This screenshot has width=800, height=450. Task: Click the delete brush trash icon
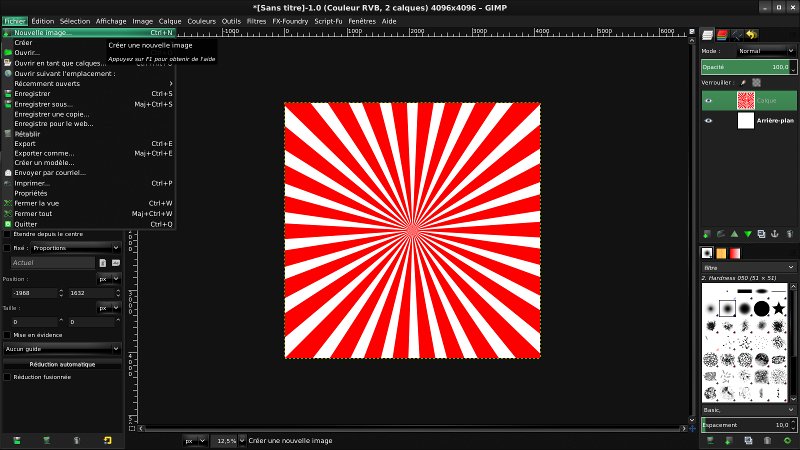click(x=767, y=440)
